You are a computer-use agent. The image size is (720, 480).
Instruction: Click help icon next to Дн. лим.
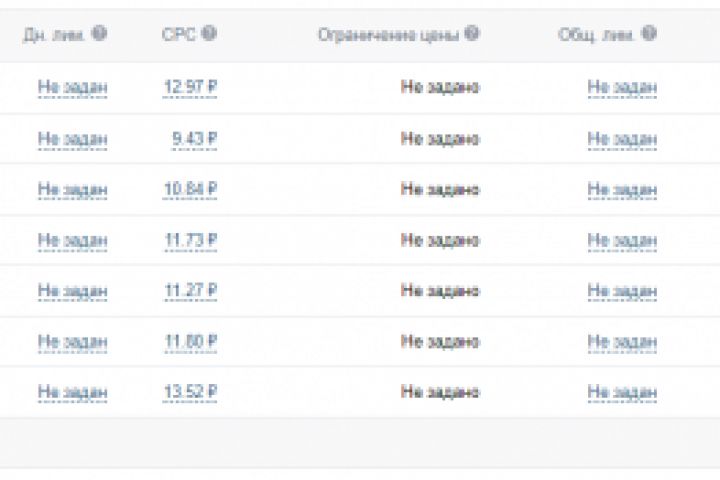pos(99,34)
